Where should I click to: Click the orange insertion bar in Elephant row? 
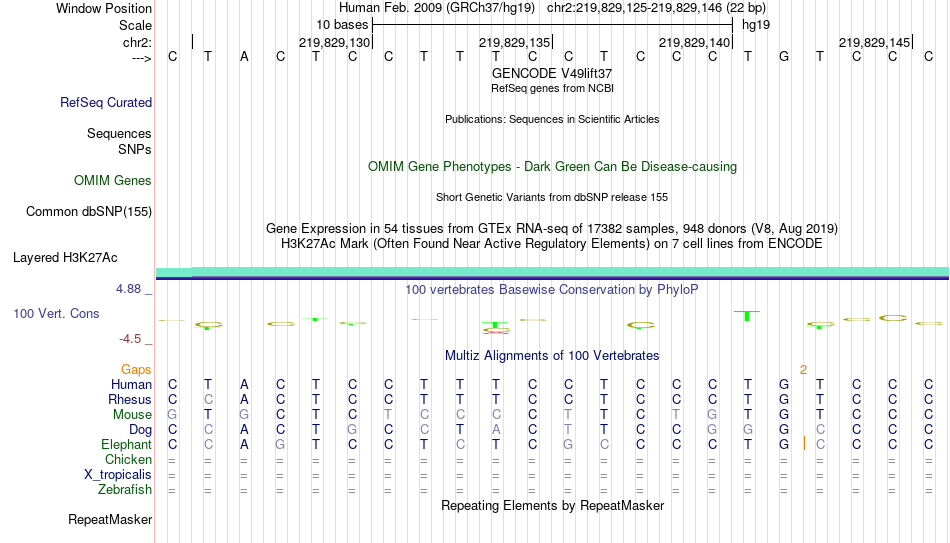tap(804, 444)
